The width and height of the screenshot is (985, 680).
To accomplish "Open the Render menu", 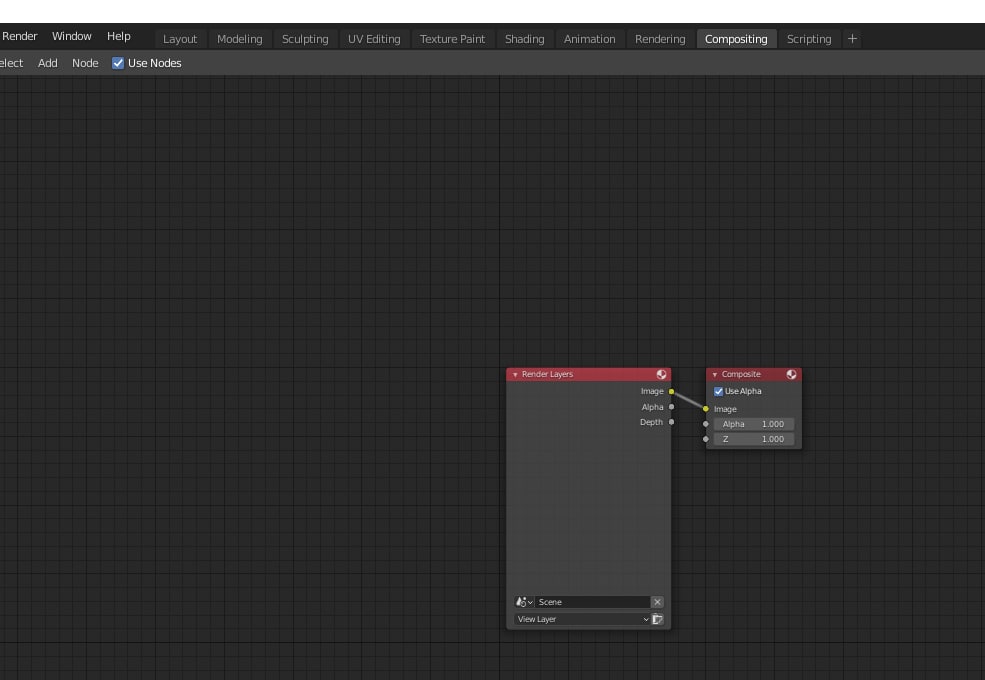I will 19,36.
